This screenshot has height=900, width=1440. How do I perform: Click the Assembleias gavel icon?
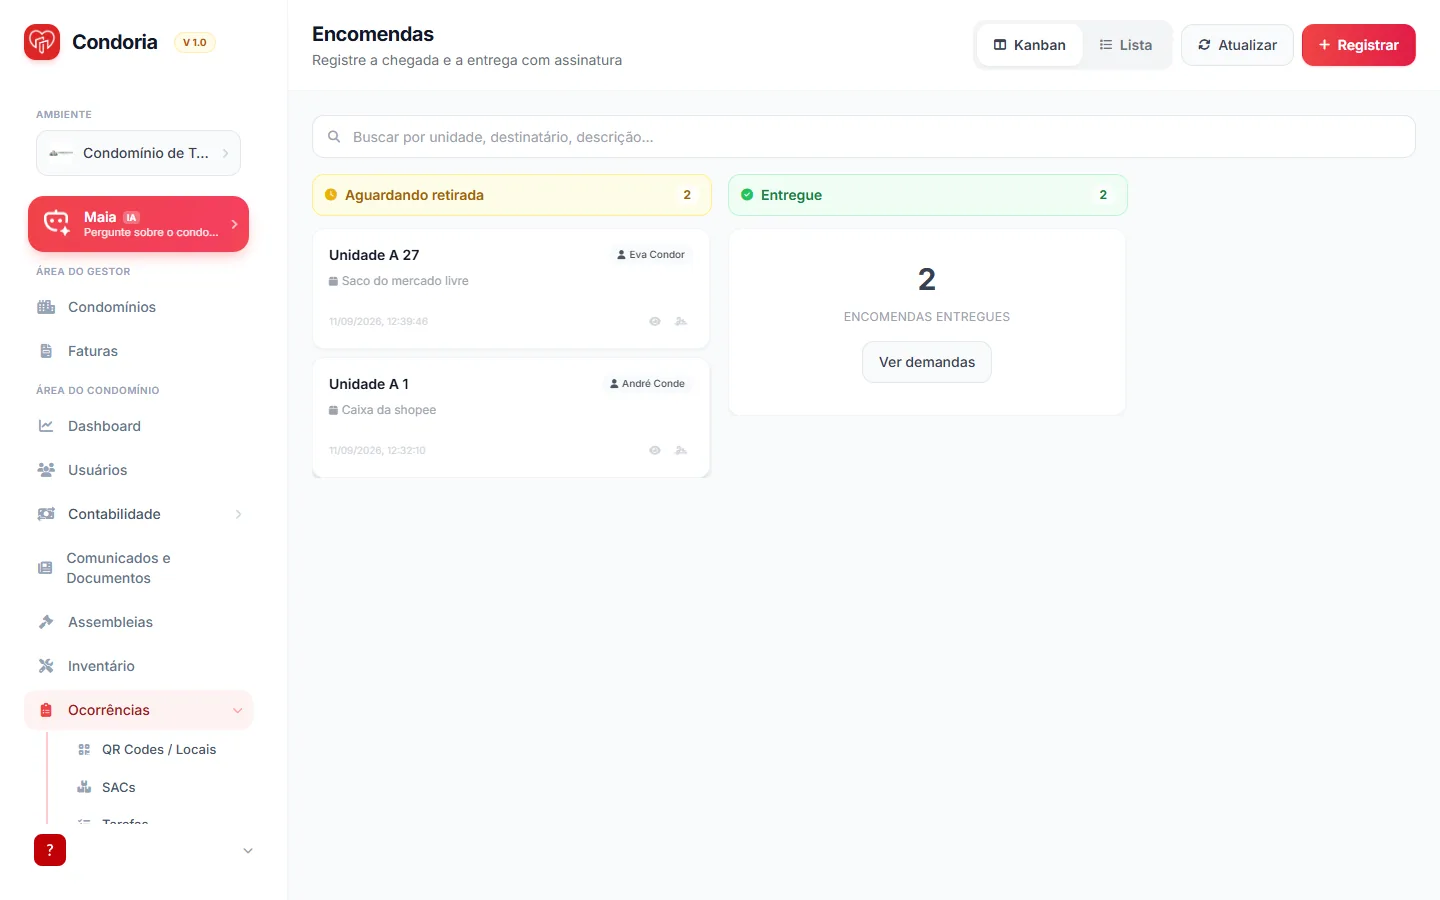(46, 622)
